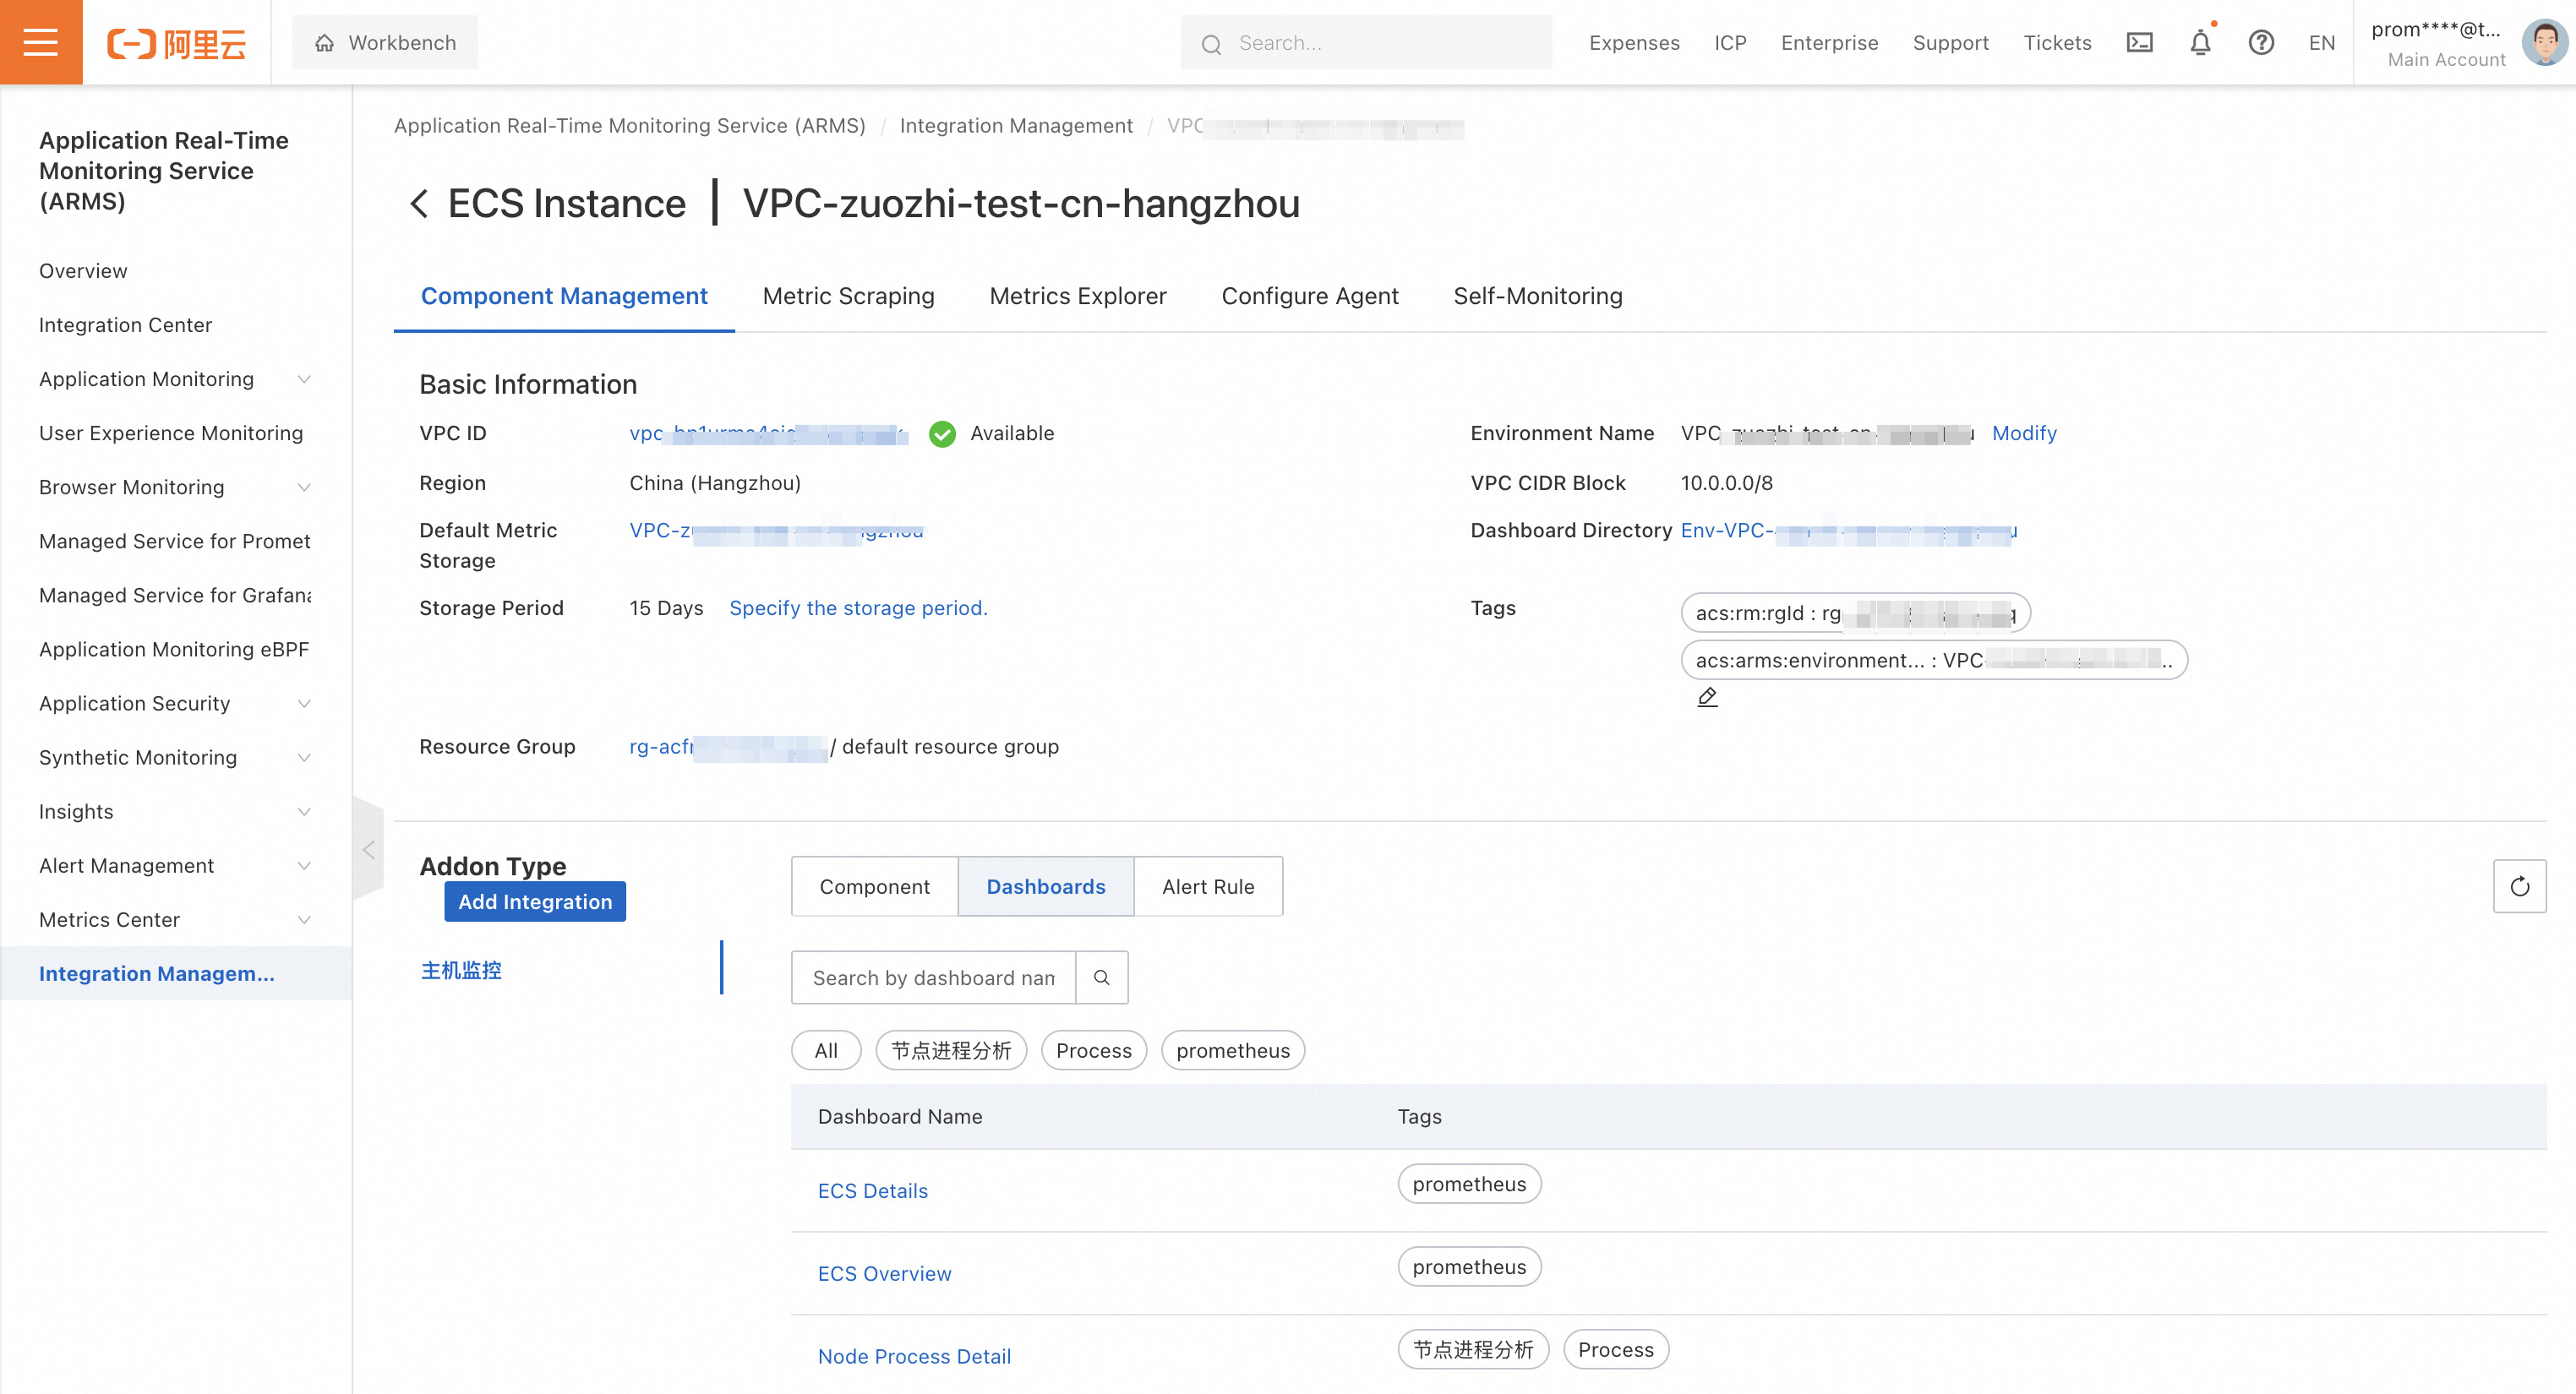
Task: Switch to Metric Scraping tab
Action: [x=848, y=296]
